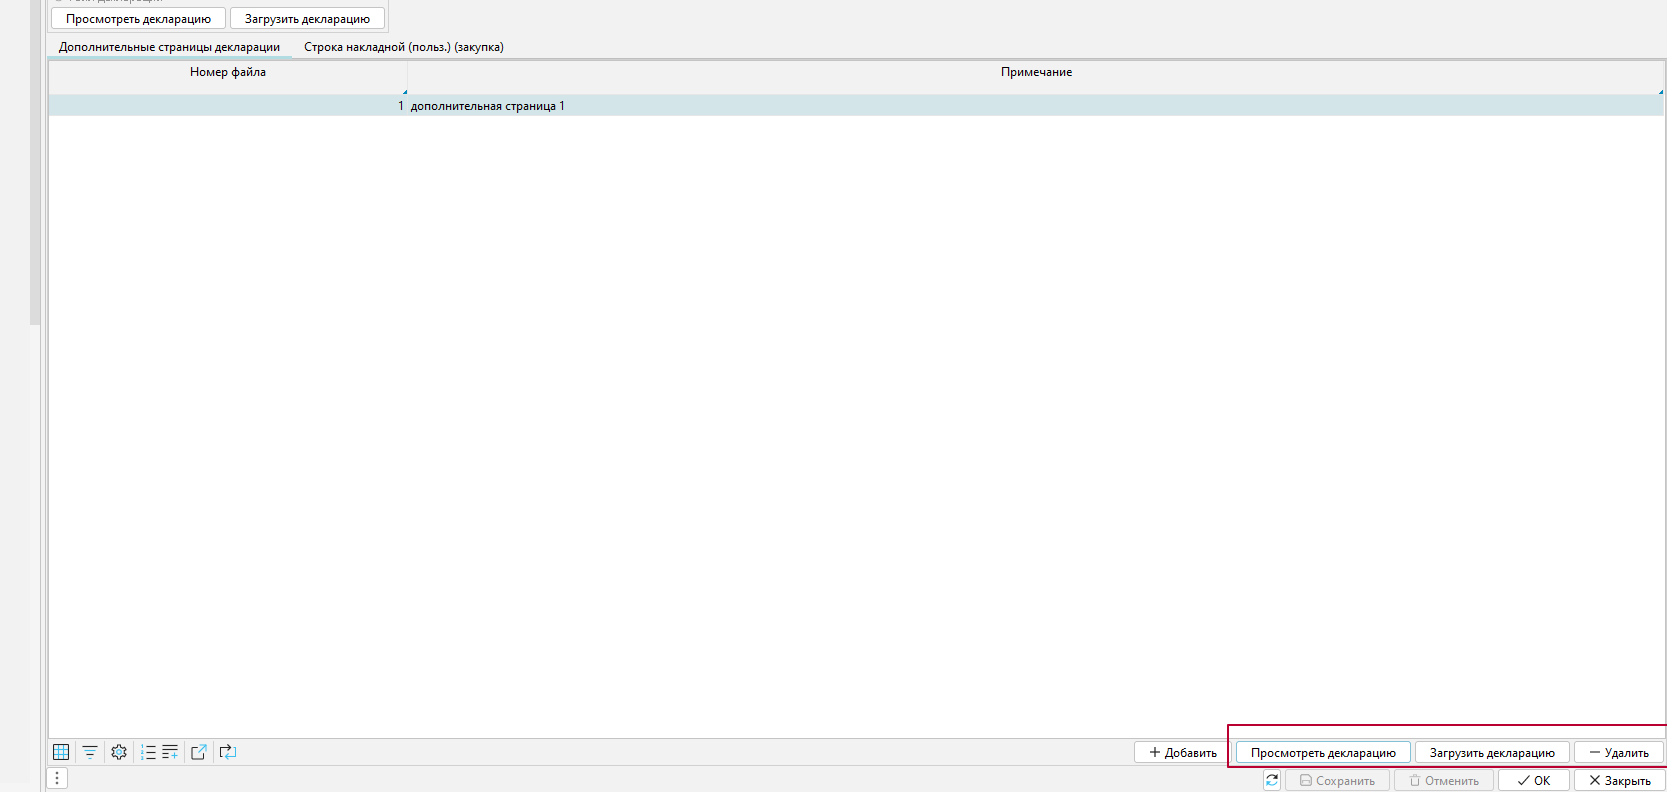Confirm with the OK button
Screen dimensions: 1667x792
click(x=1533, y=780)
